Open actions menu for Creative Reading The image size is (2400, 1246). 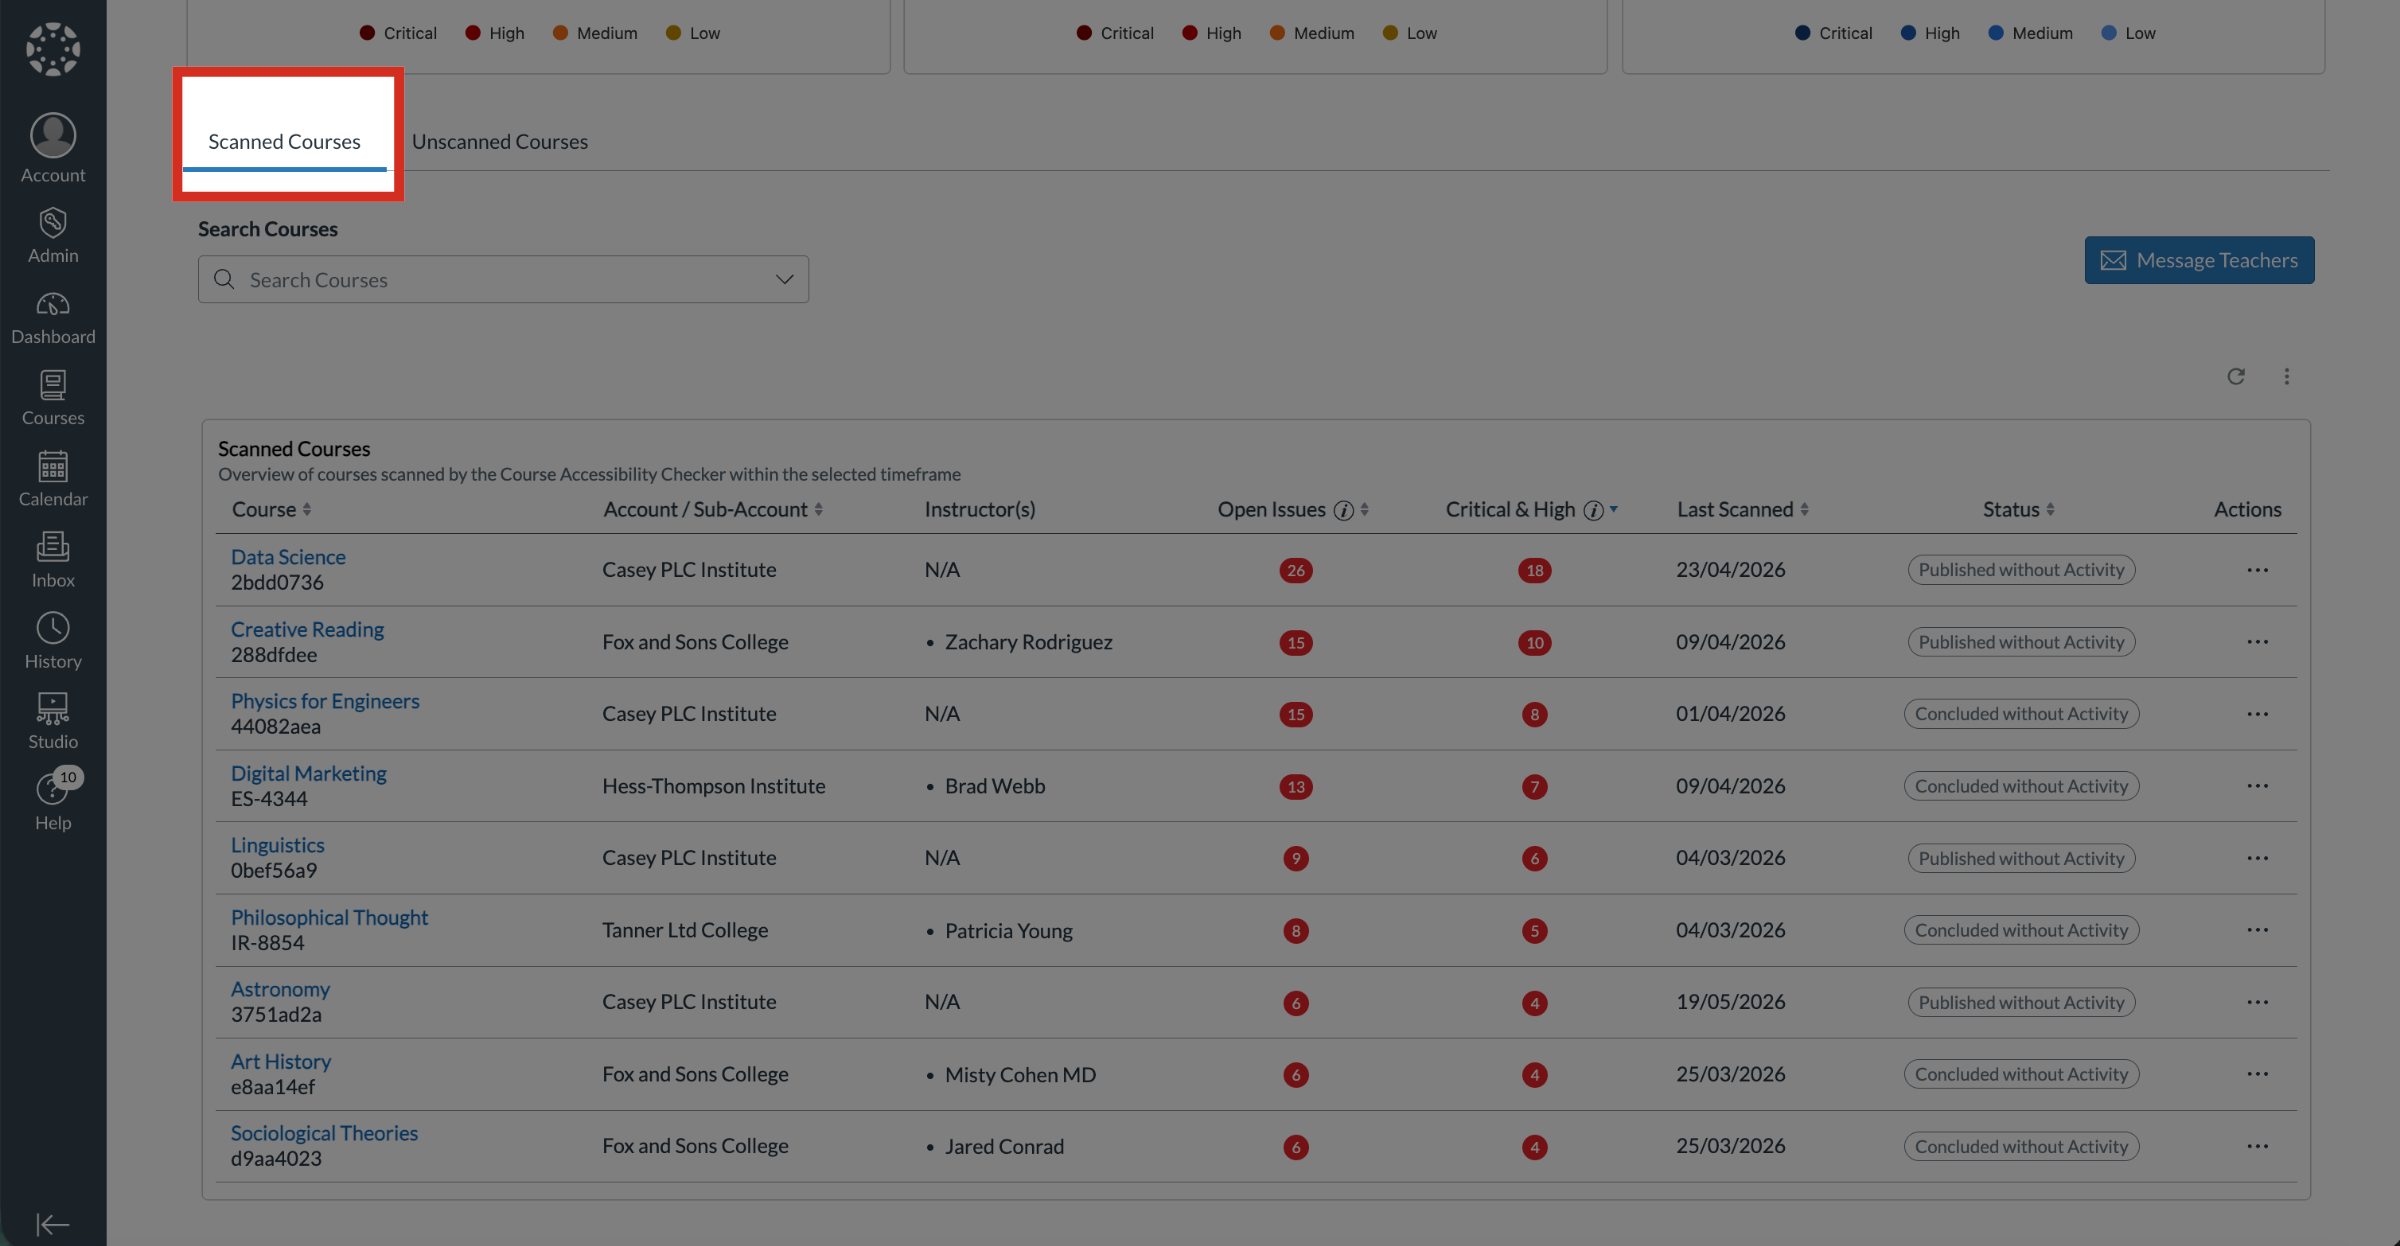2257,642
